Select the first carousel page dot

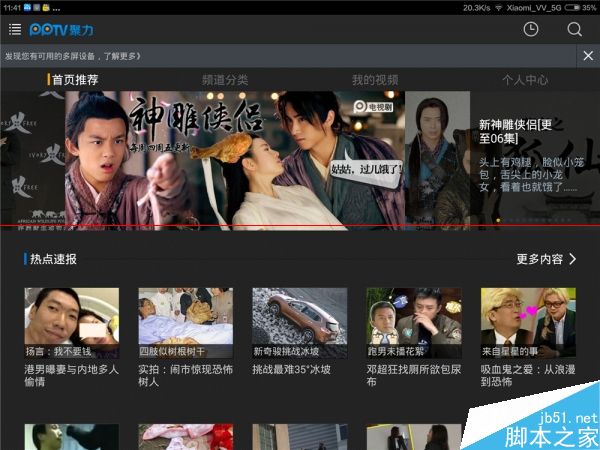pyautogui.click(x=498, y=220)
